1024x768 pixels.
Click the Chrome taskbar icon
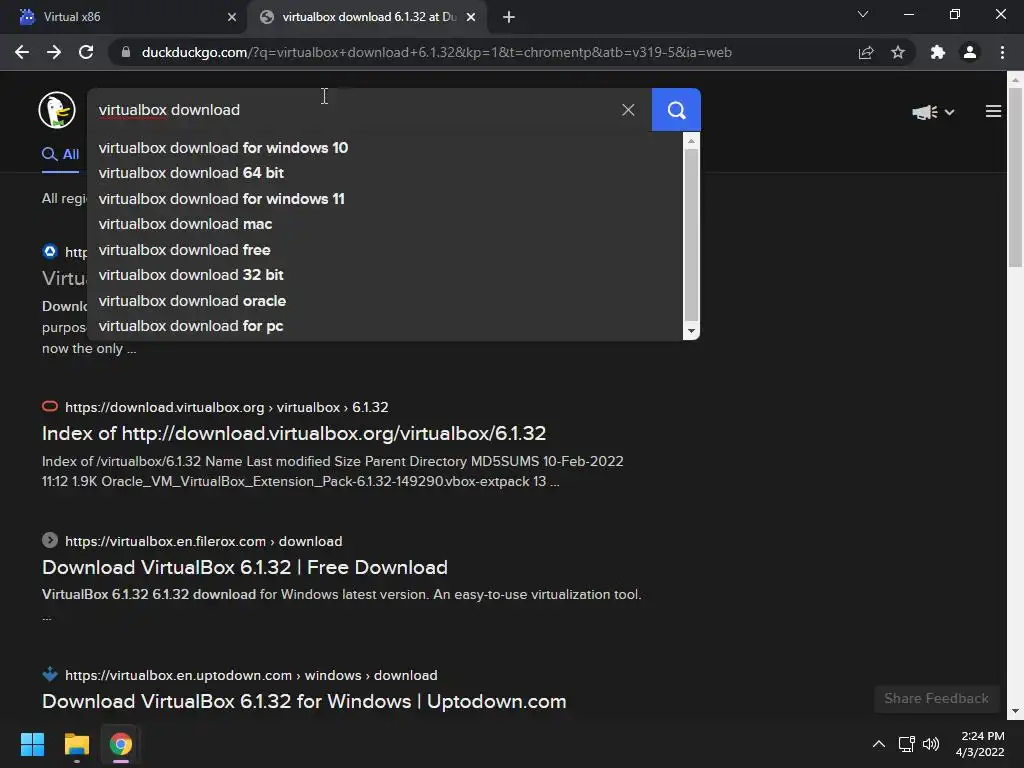(121, 744)
